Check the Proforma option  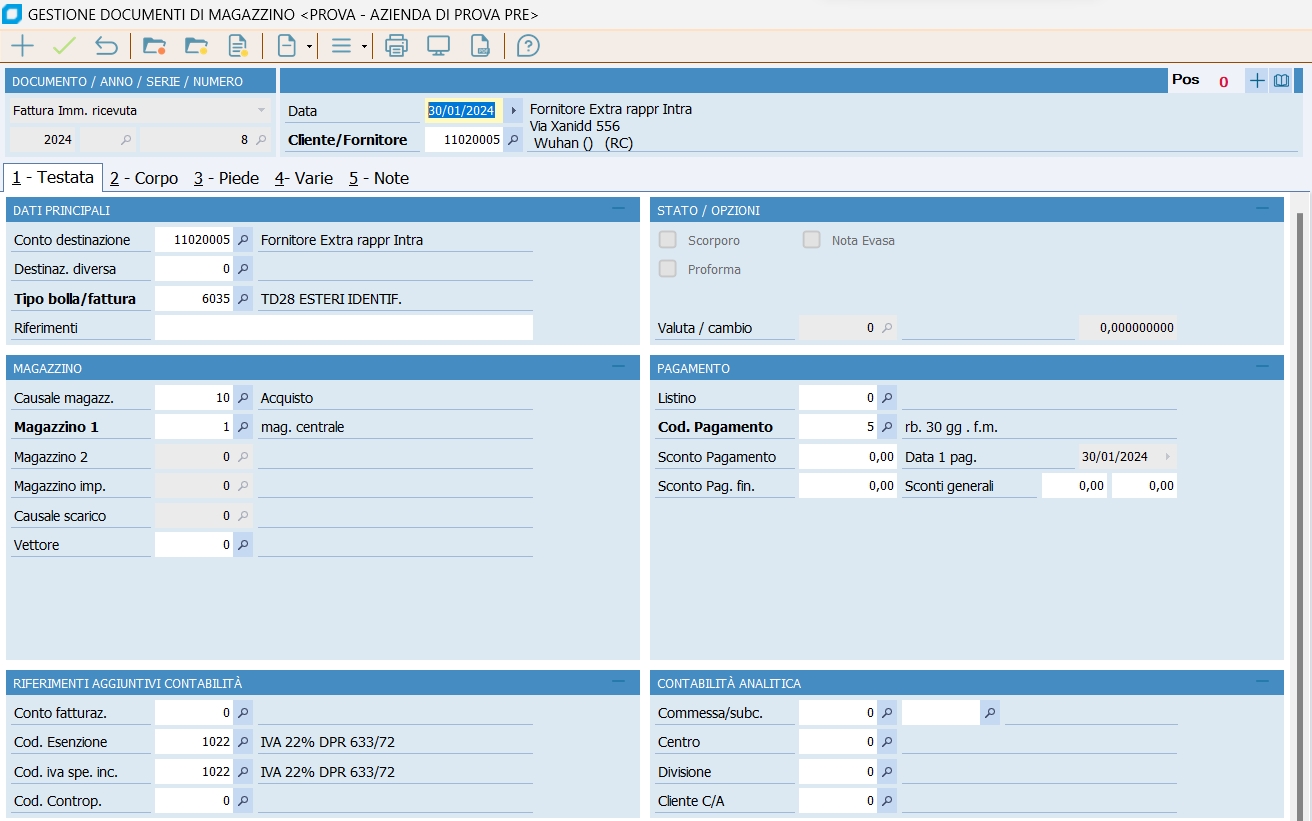[668, 269]
